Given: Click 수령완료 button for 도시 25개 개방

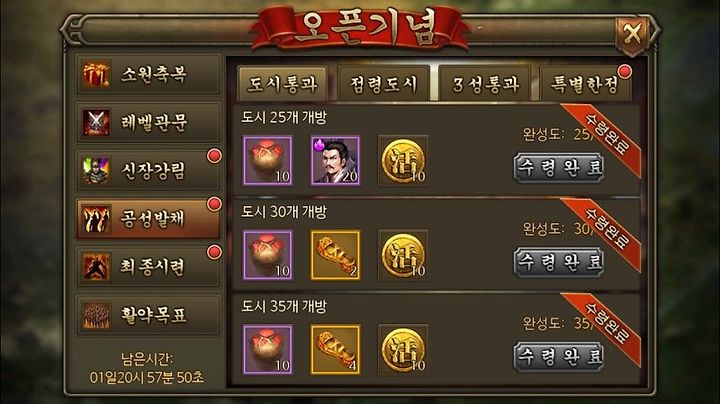Looking at the screenshot, I should tap(558, 168).
